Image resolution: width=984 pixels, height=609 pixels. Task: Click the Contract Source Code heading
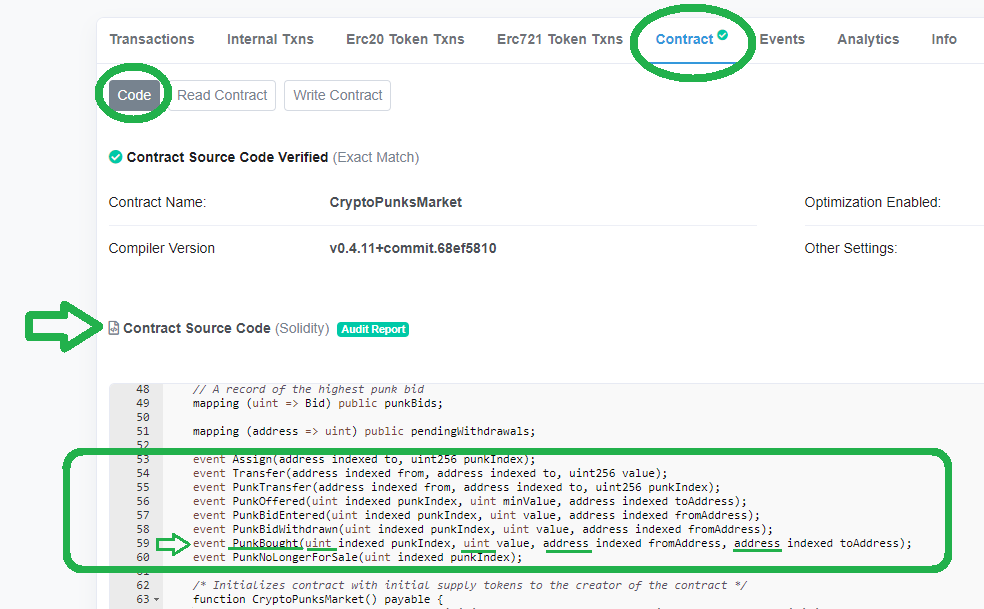[196, 328]
